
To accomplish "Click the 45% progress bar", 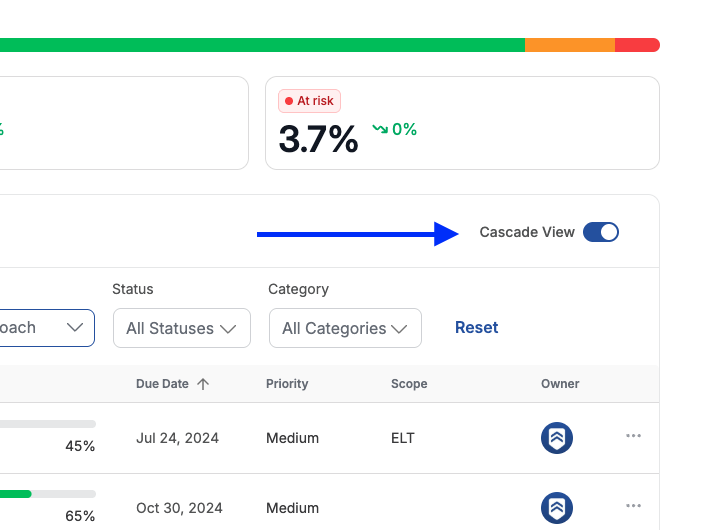I will [48, 424].
